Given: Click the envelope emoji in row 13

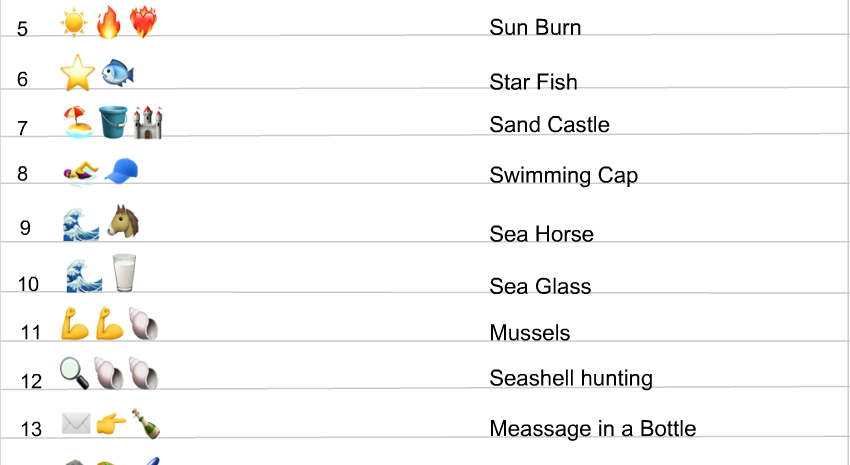Looking at the screenshot, I should click(x=76, y=423).
